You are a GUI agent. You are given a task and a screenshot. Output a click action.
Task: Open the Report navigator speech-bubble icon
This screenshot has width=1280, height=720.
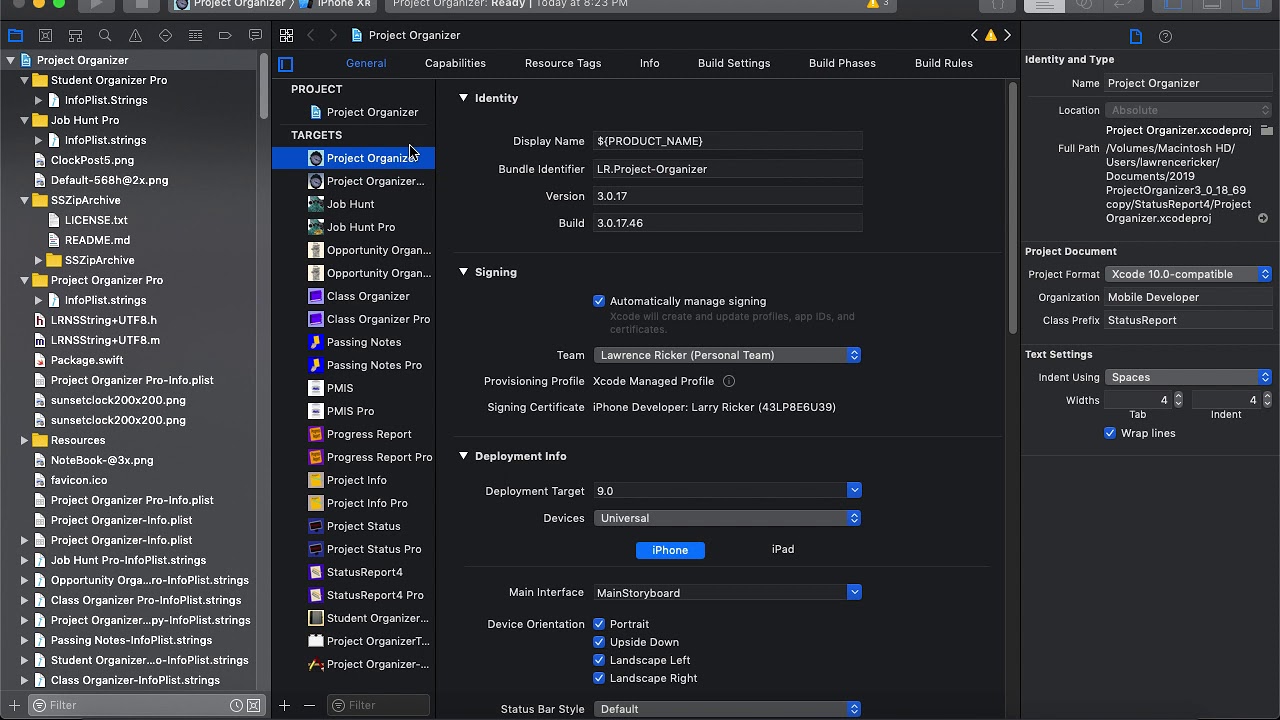[255, 35]
